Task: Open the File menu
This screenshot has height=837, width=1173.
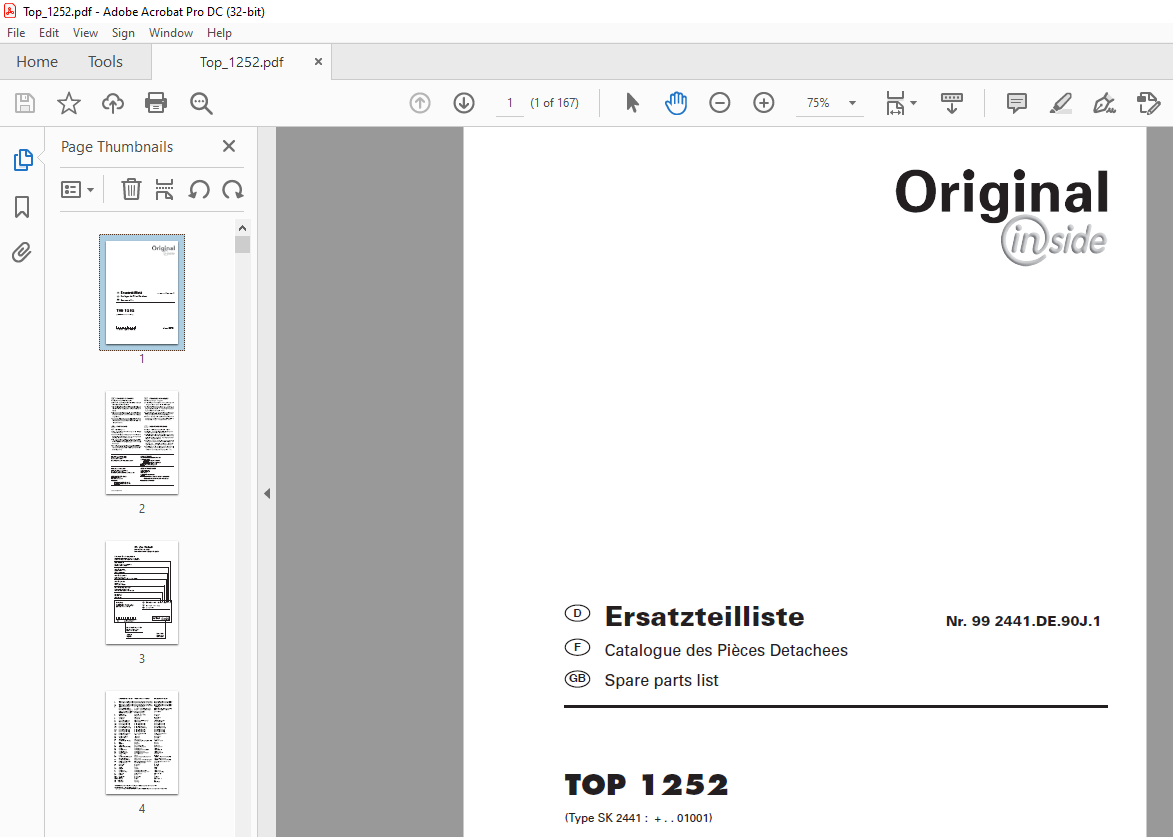Action: tap(16, 33)
